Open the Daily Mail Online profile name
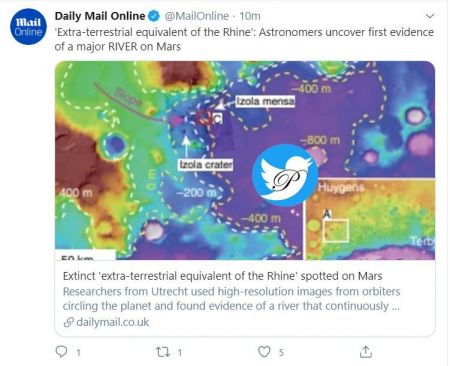Viewport: 450px width, 366px height. 100,16
